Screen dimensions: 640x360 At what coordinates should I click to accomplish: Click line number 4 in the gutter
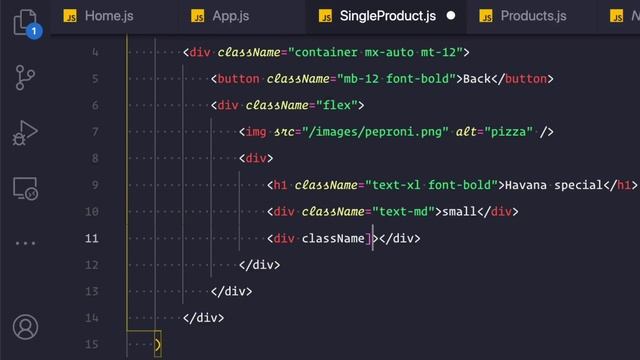(x=95, y=52)
